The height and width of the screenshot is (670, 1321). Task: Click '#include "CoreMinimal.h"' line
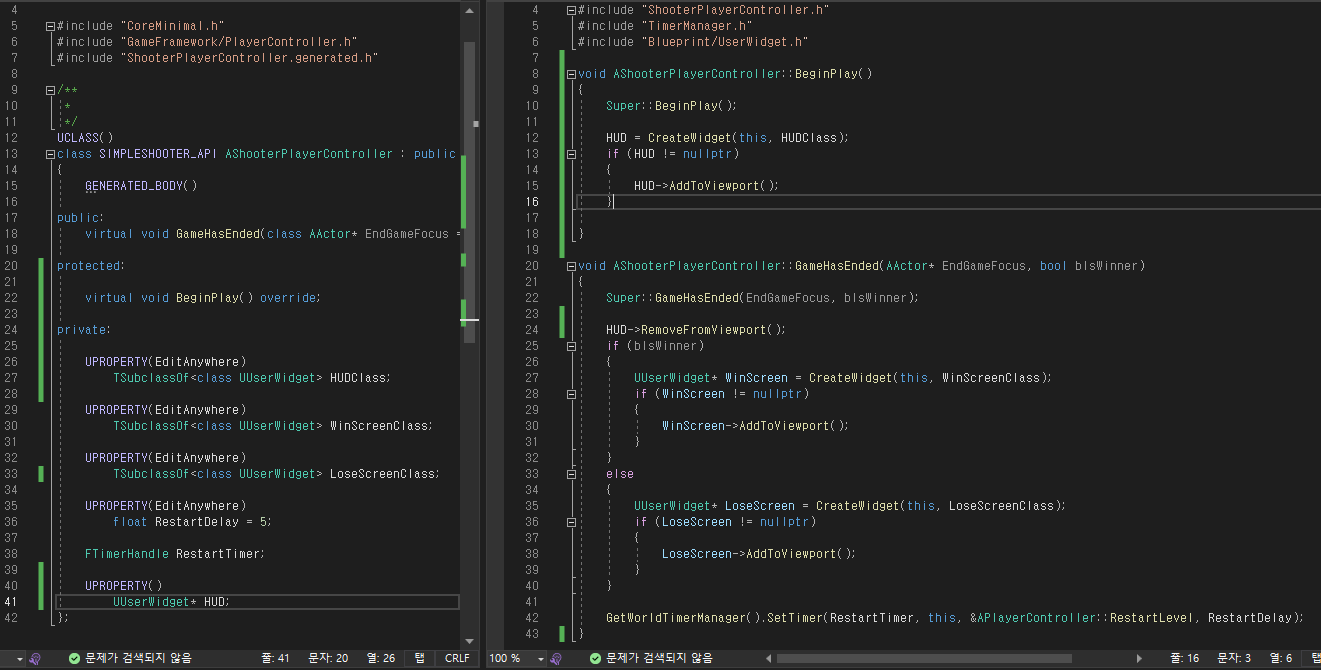click(141, 26)
